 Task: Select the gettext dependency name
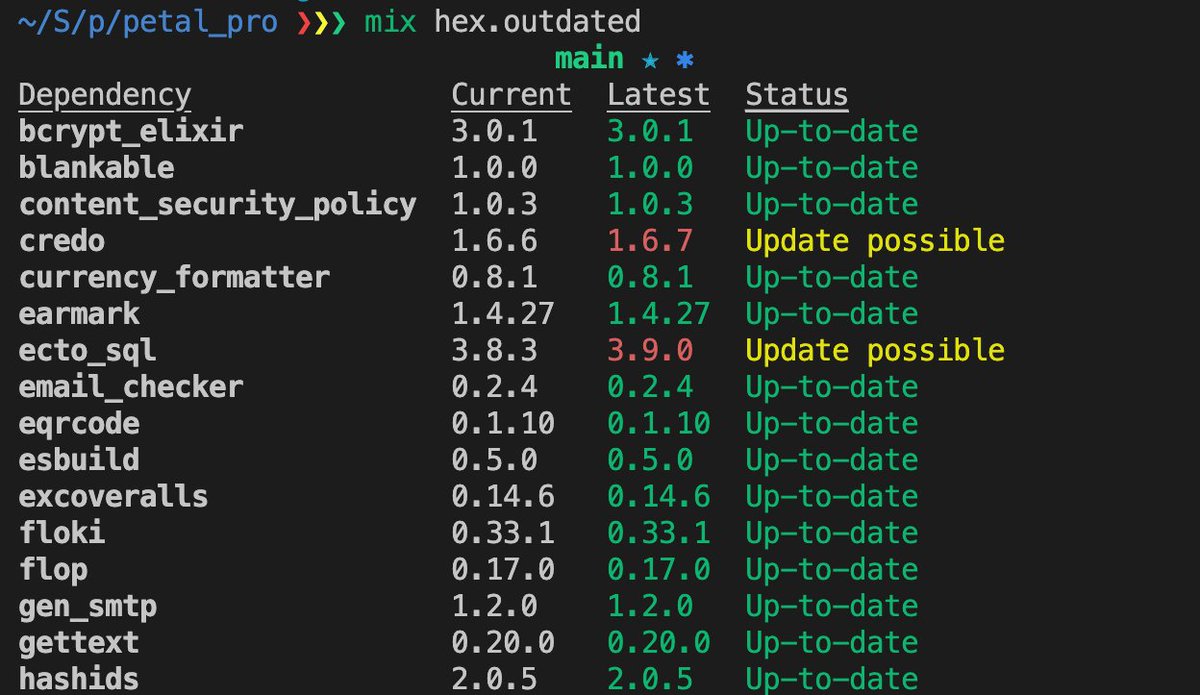79,643
